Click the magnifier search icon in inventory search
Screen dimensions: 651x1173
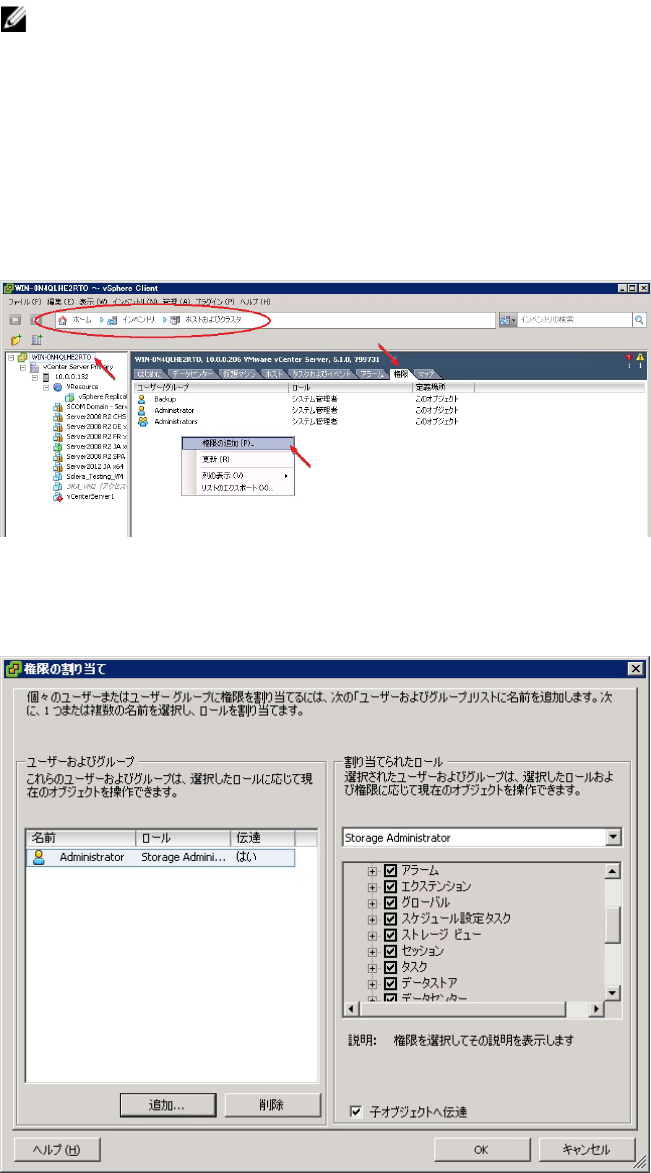[x=640, y=319]
